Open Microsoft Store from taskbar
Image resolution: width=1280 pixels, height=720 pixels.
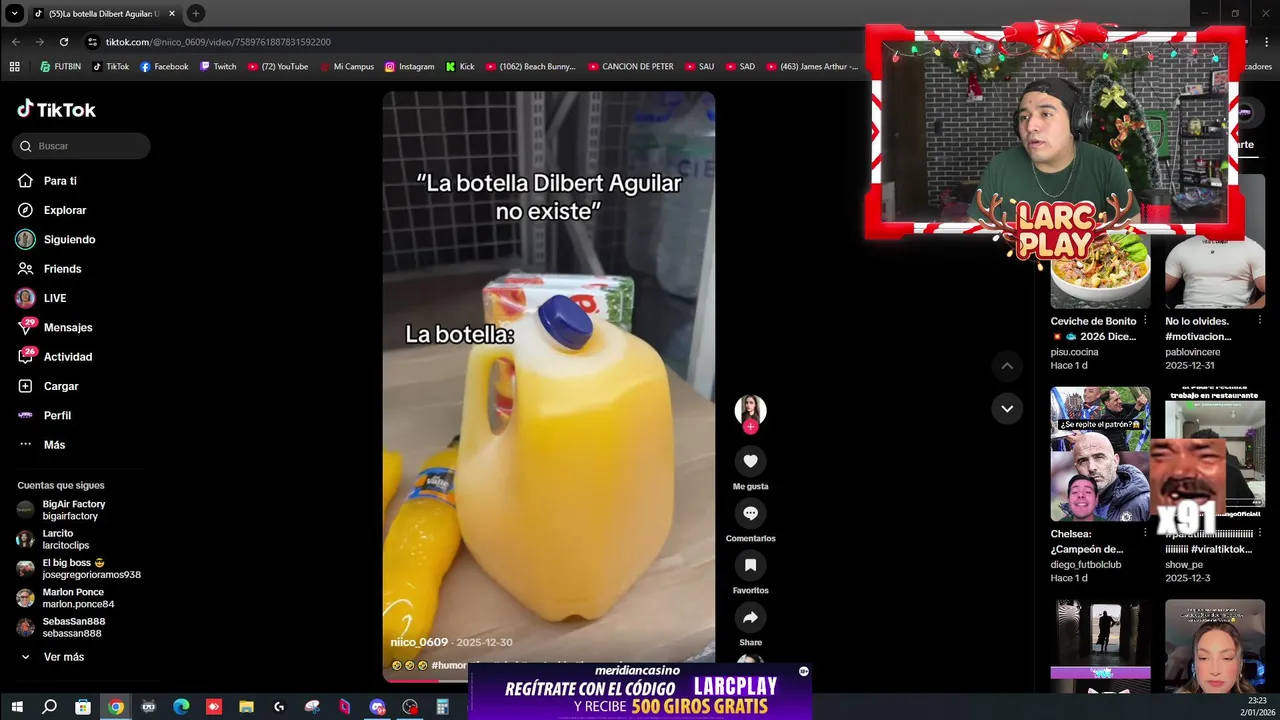point(83,707)
